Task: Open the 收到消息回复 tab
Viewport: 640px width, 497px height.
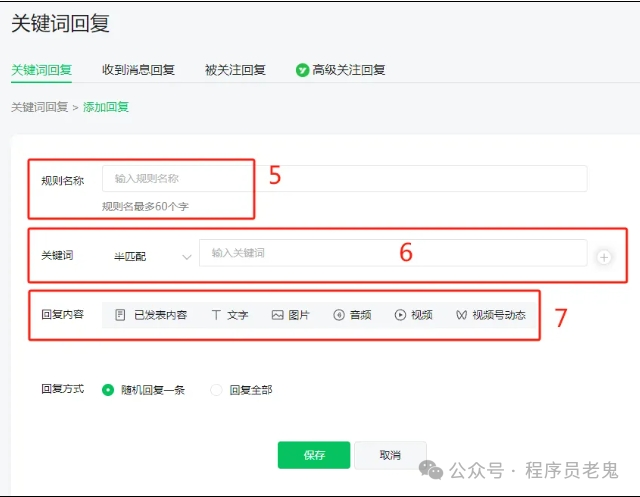Action: coord(138,70)
